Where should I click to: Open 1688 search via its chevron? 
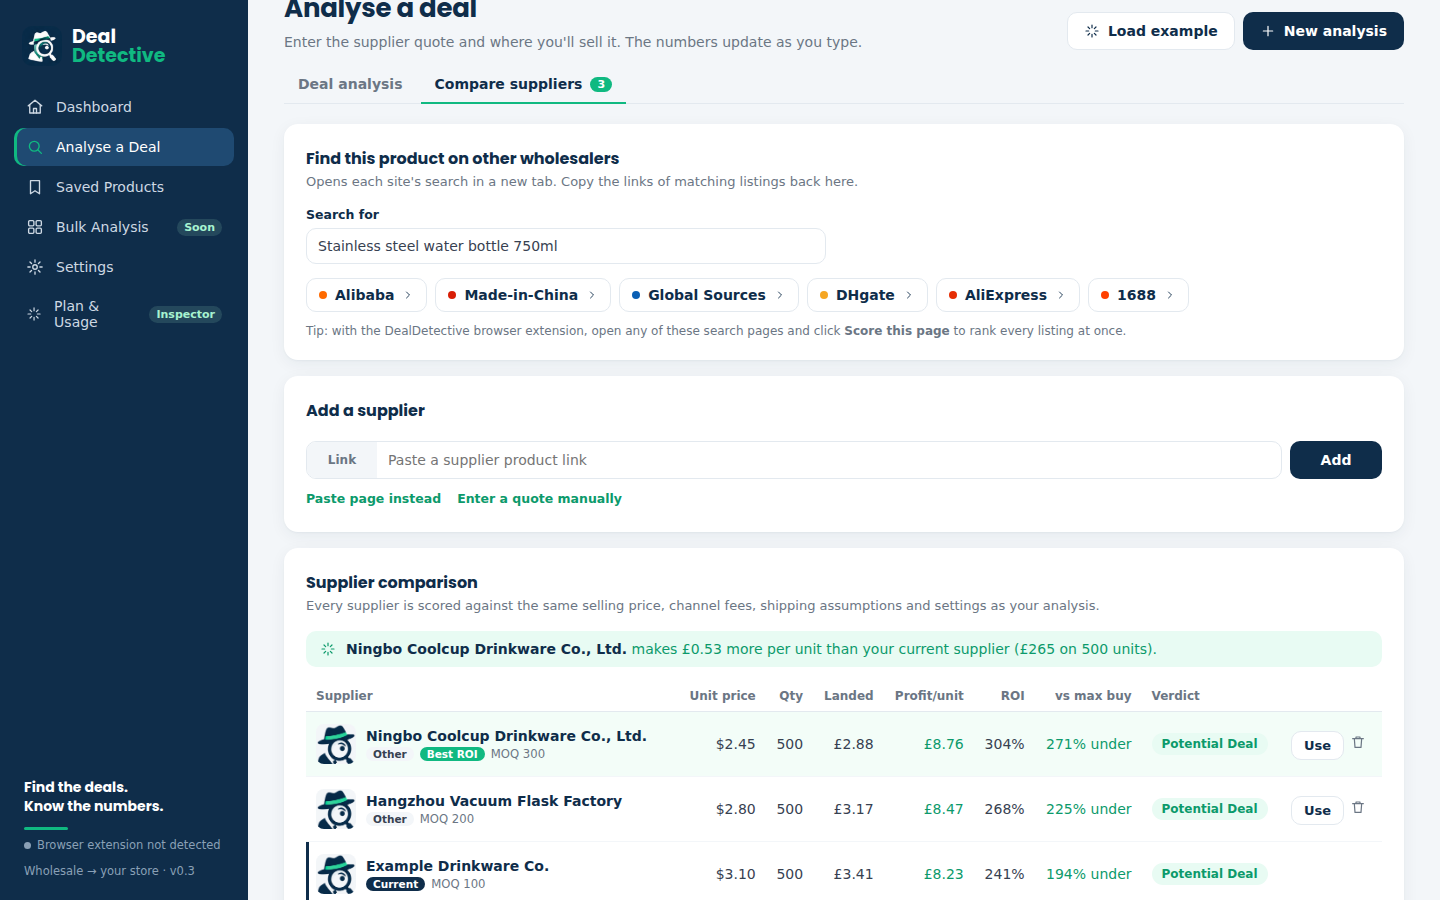[1170, 295]
